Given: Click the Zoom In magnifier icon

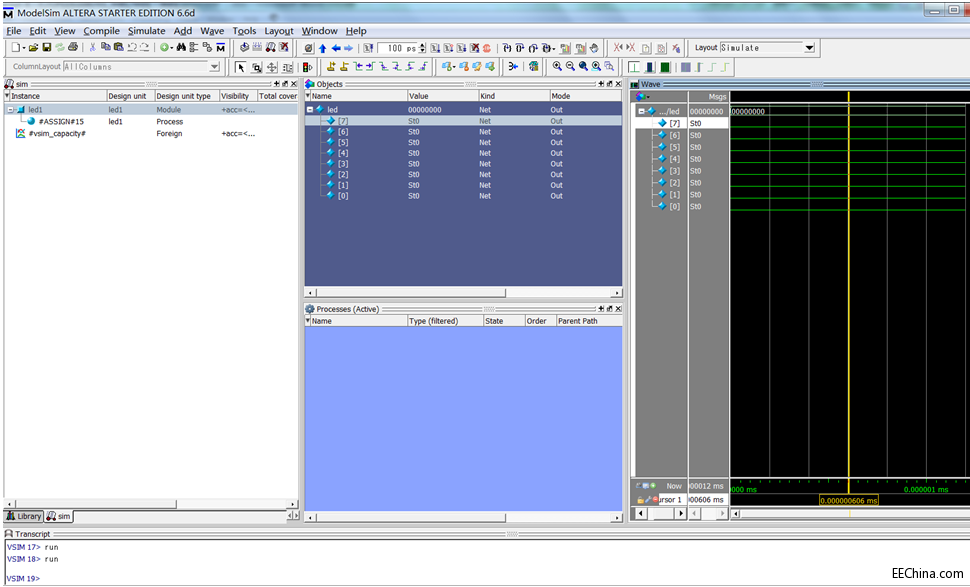Looking at the screenshot, I should coord(557,67).
